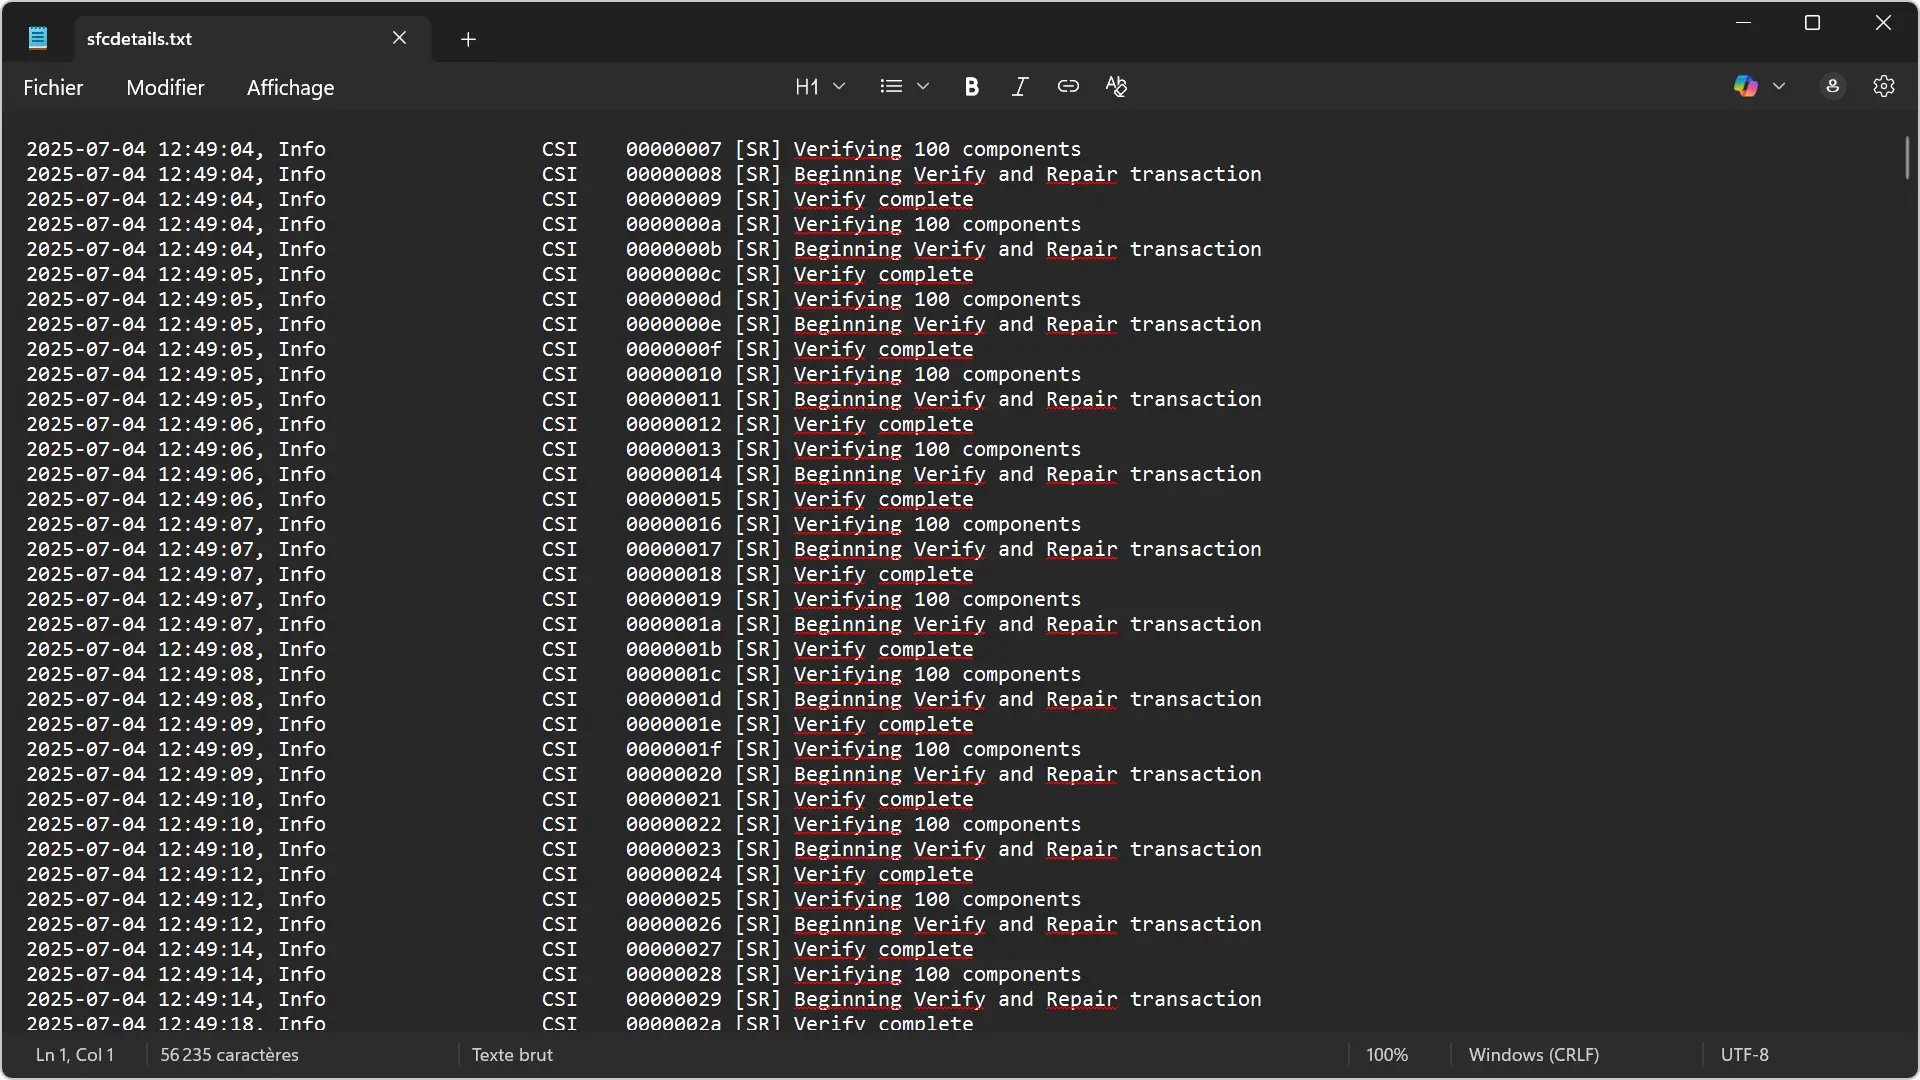
Task: Click 'Verify' on line 0000001b
Action: 829,649
